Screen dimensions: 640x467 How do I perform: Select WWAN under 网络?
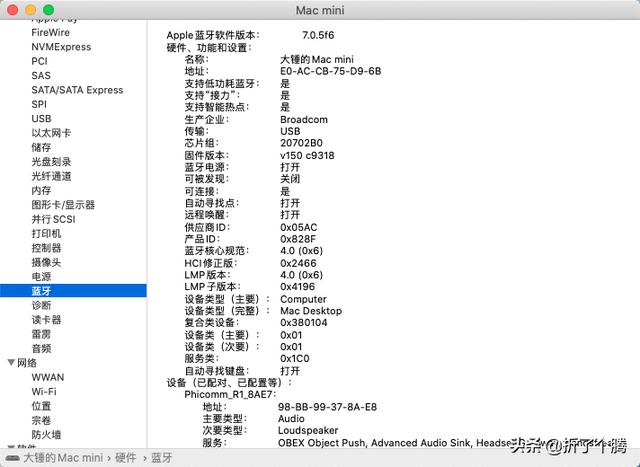click(48, 377)
